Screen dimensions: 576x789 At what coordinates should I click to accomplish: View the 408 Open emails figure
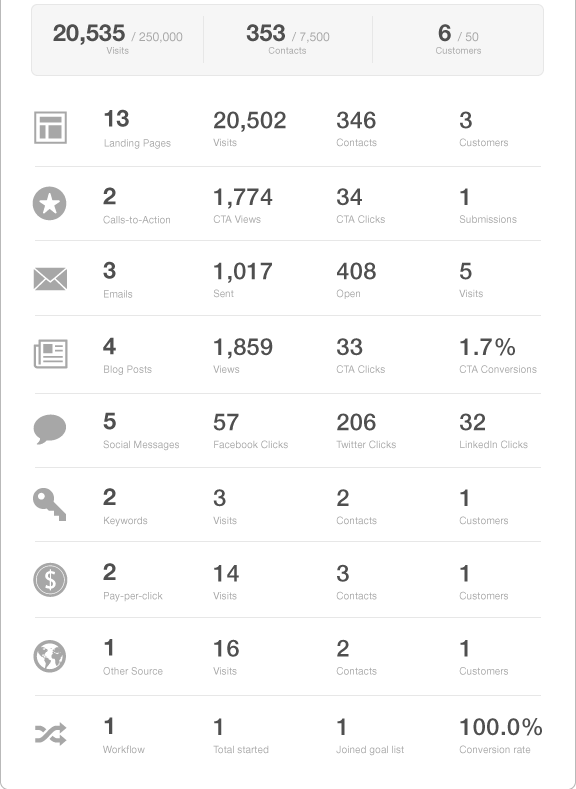pyautogui.click(x=356, y=280)
